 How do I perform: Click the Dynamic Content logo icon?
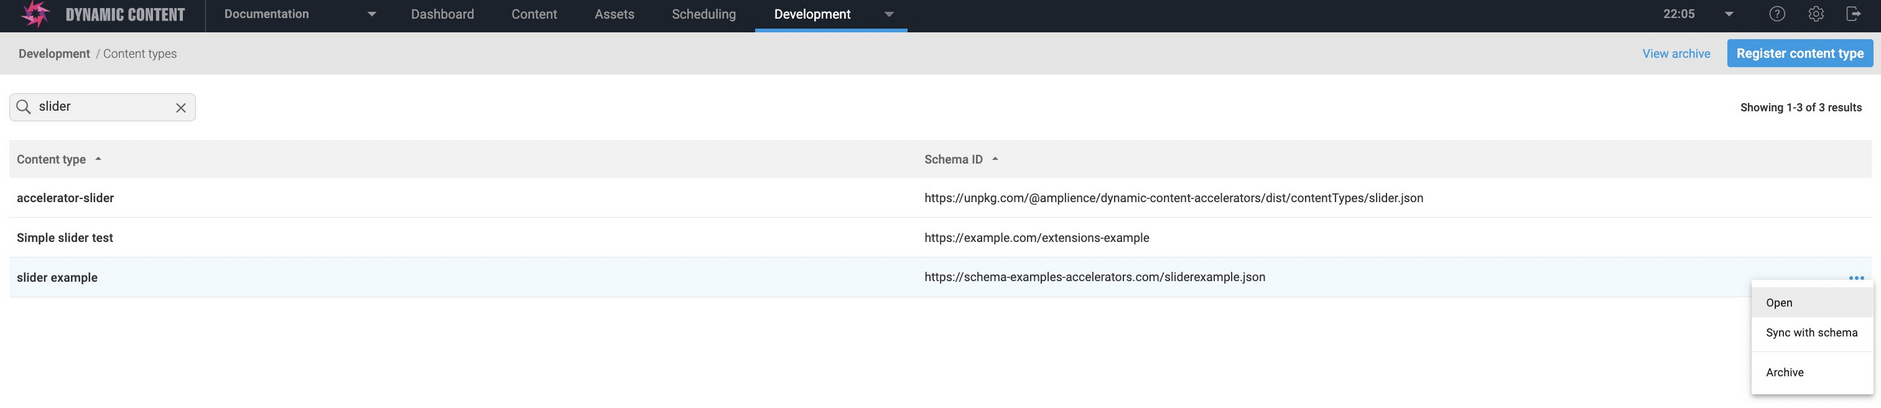[x=35, y=14]
